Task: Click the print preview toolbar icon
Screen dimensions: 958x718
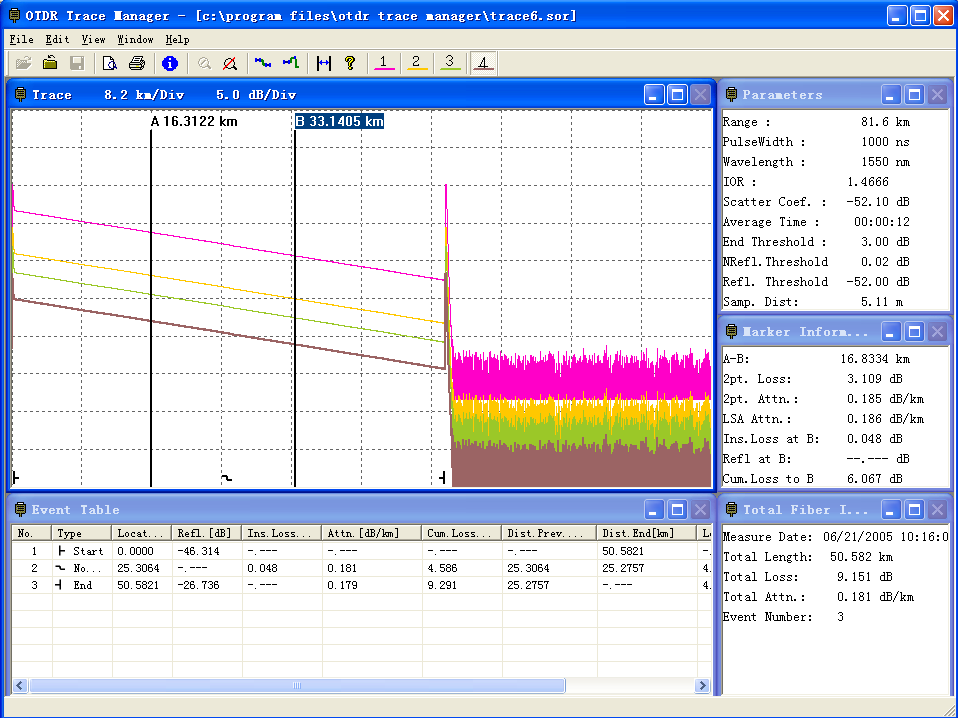Action: pyautogui.click(x=109, y=63)
